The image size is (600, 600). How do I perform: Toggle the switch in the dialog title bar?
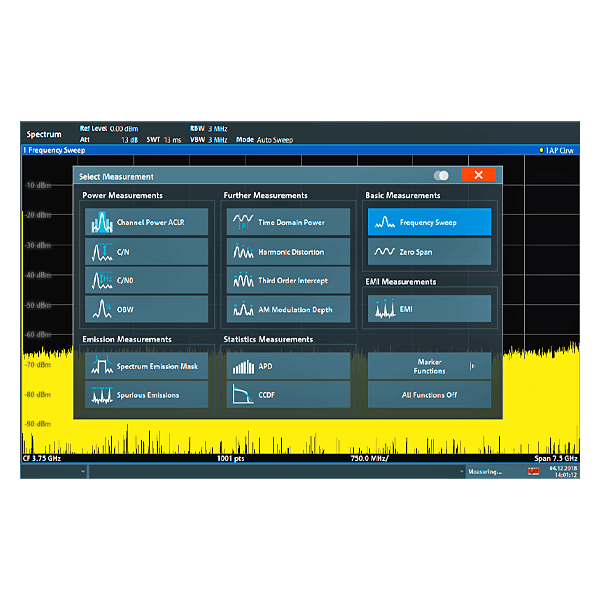(x=441, y=175)
